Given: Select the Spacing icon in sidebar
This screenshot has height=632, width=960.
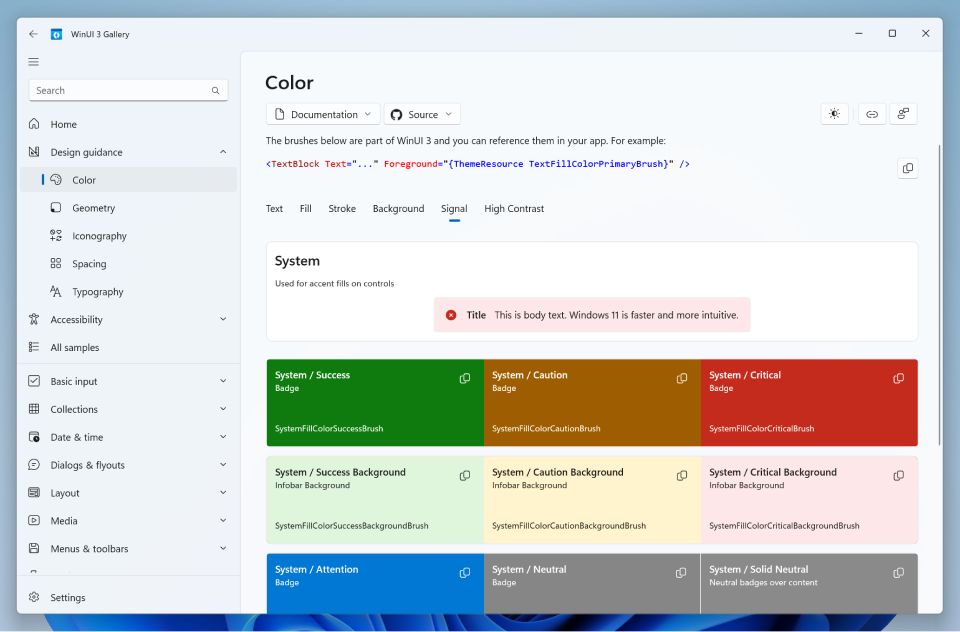Looking at the screenshot, I should pos(57,263).
